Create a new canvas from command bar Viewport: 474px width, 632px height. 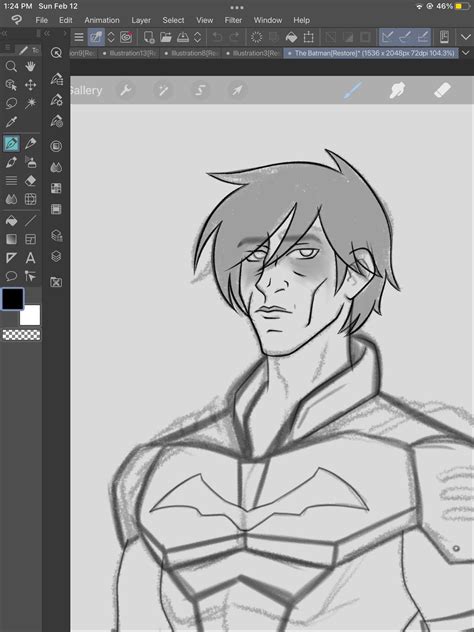(x=149, y=37)
